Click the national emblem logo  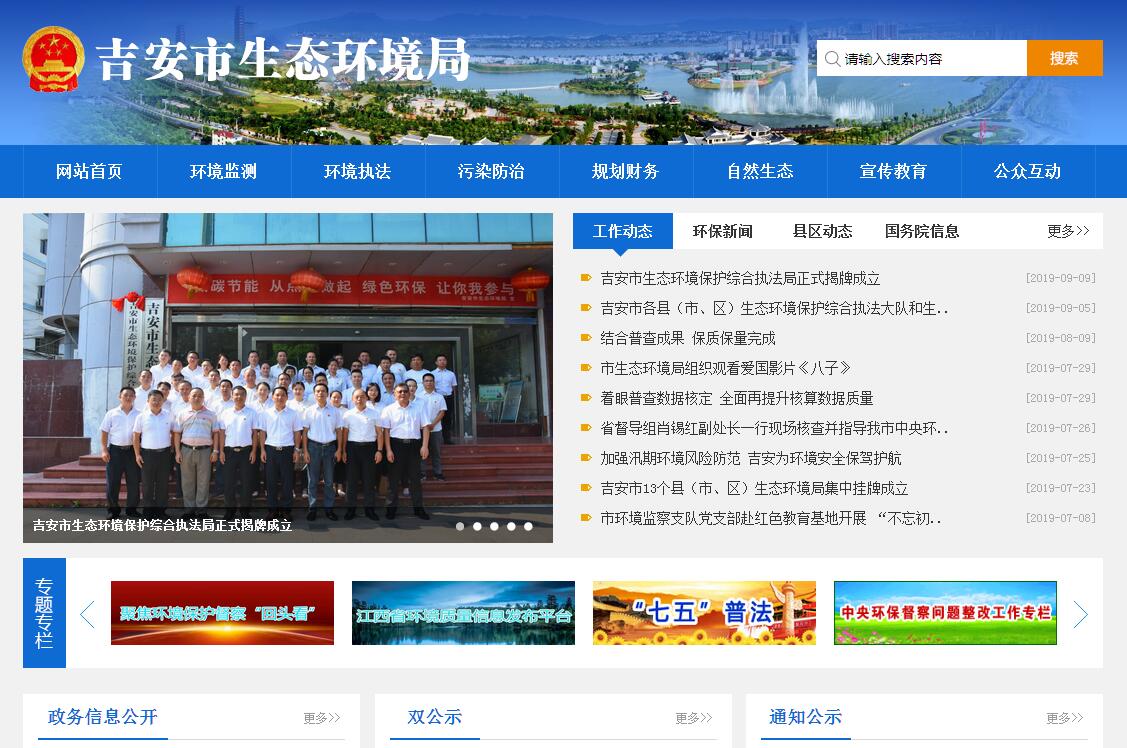(x=53, y=59)
